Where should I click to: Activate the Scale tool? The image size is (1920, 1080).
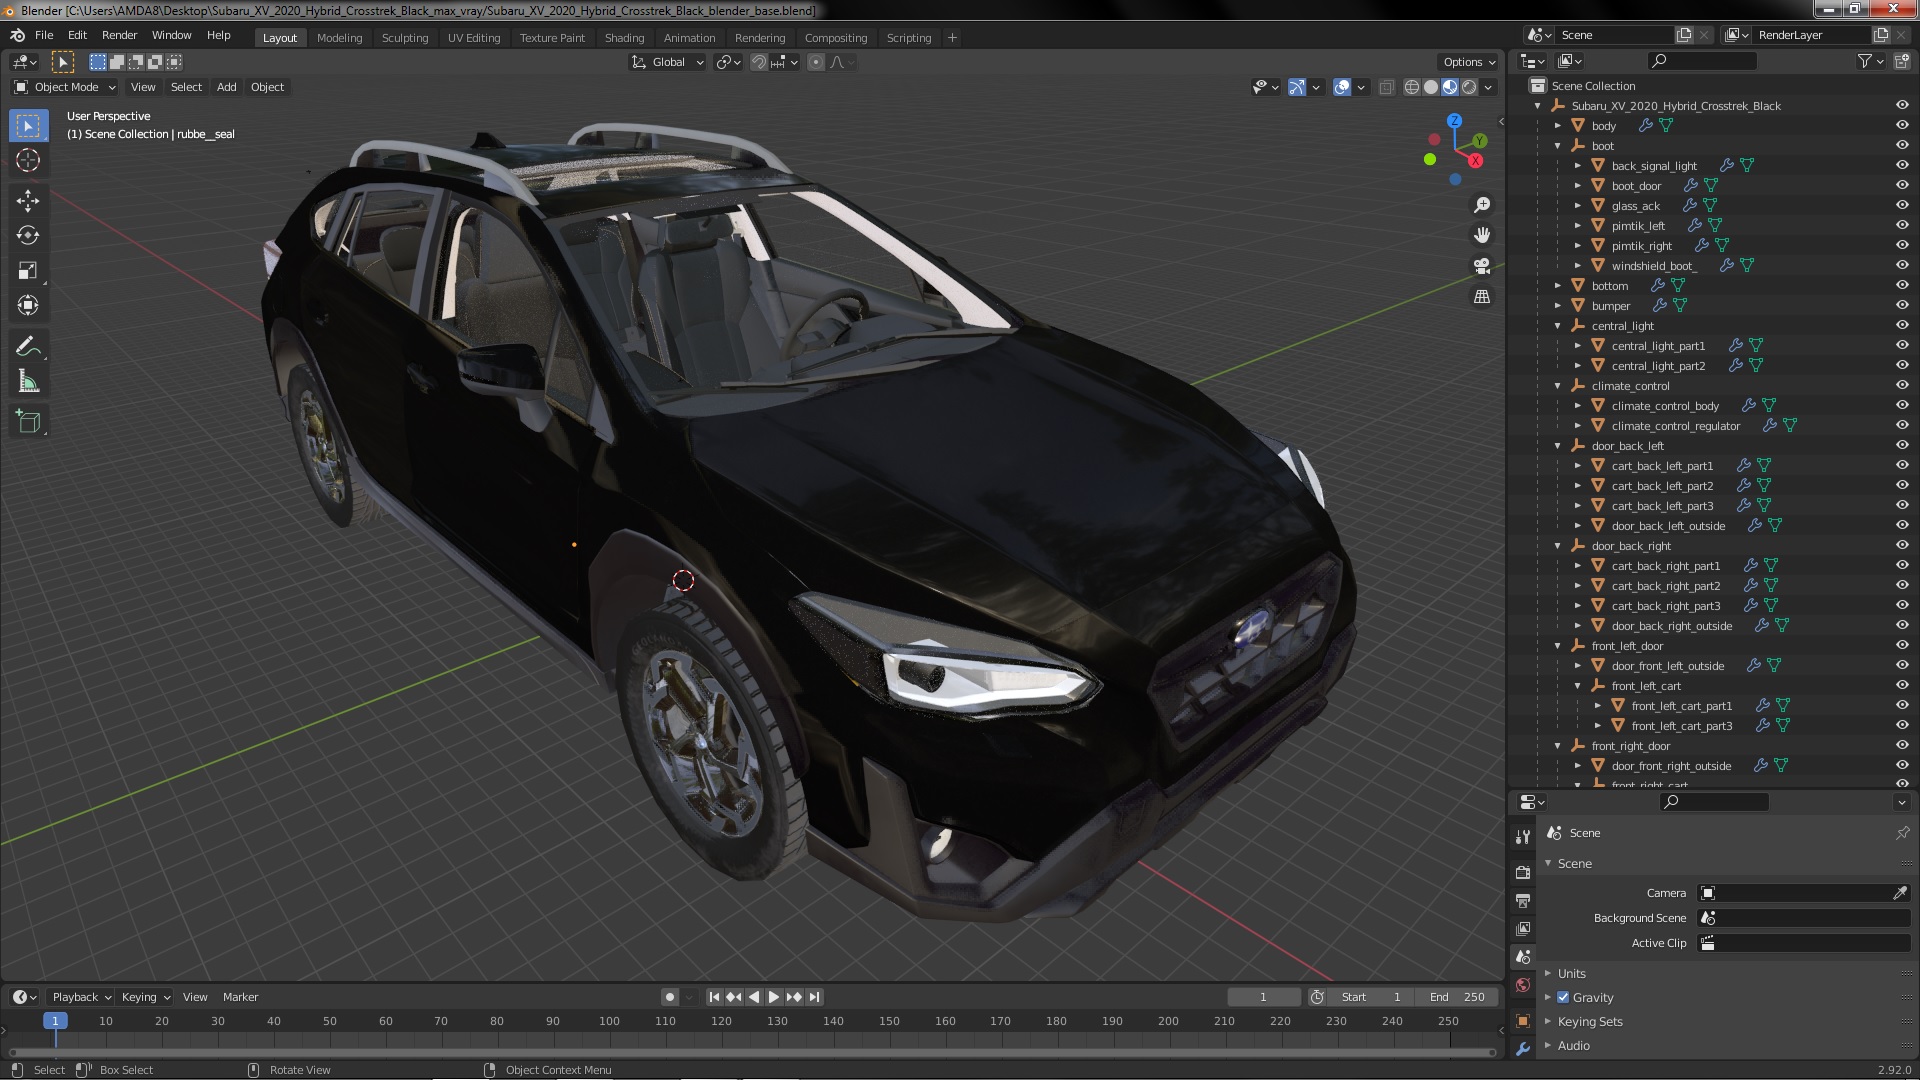coord(28,270)
